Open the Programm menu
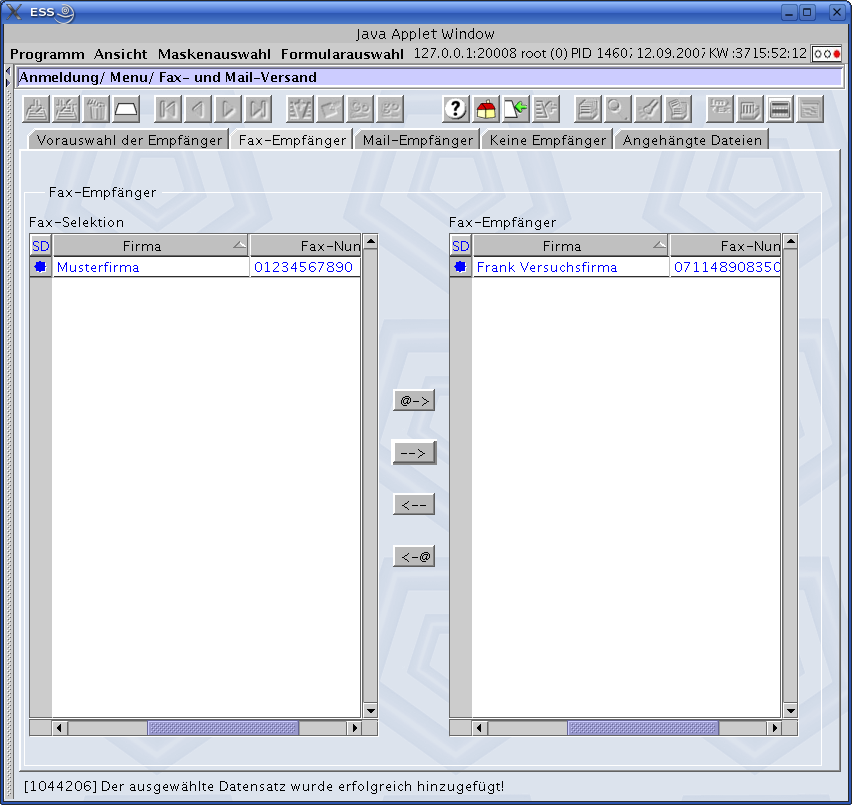 pyautogui.click(x=47, y=54)
